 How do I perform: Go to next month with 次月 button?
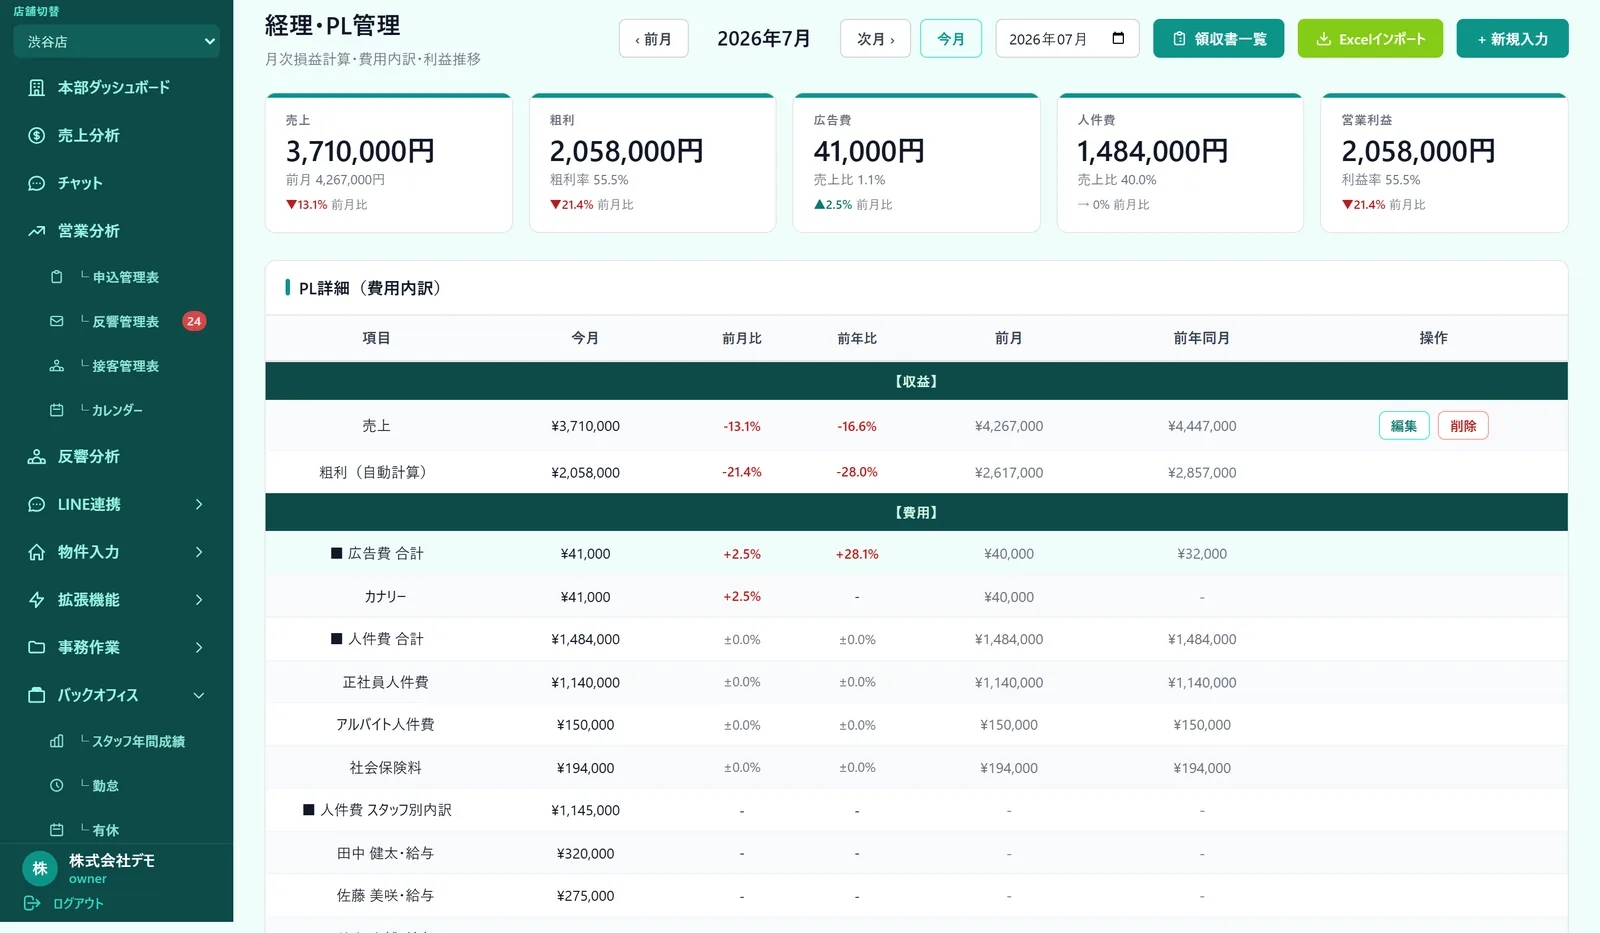875,39
